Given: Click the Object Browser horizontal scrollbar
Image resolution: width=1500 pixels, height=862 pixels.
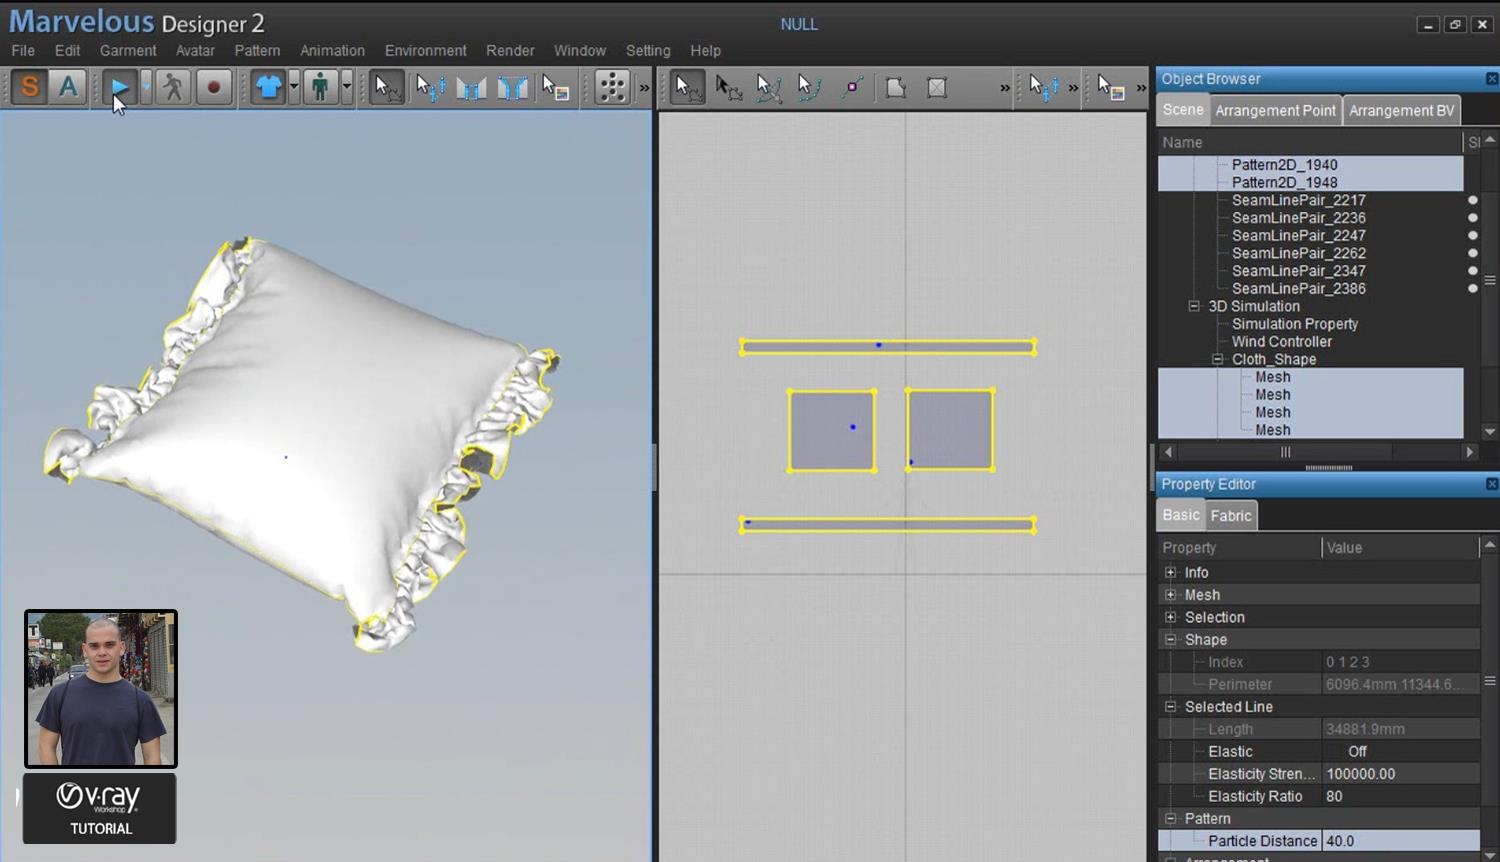Looking at the screenshot, I should [1285, 452].
